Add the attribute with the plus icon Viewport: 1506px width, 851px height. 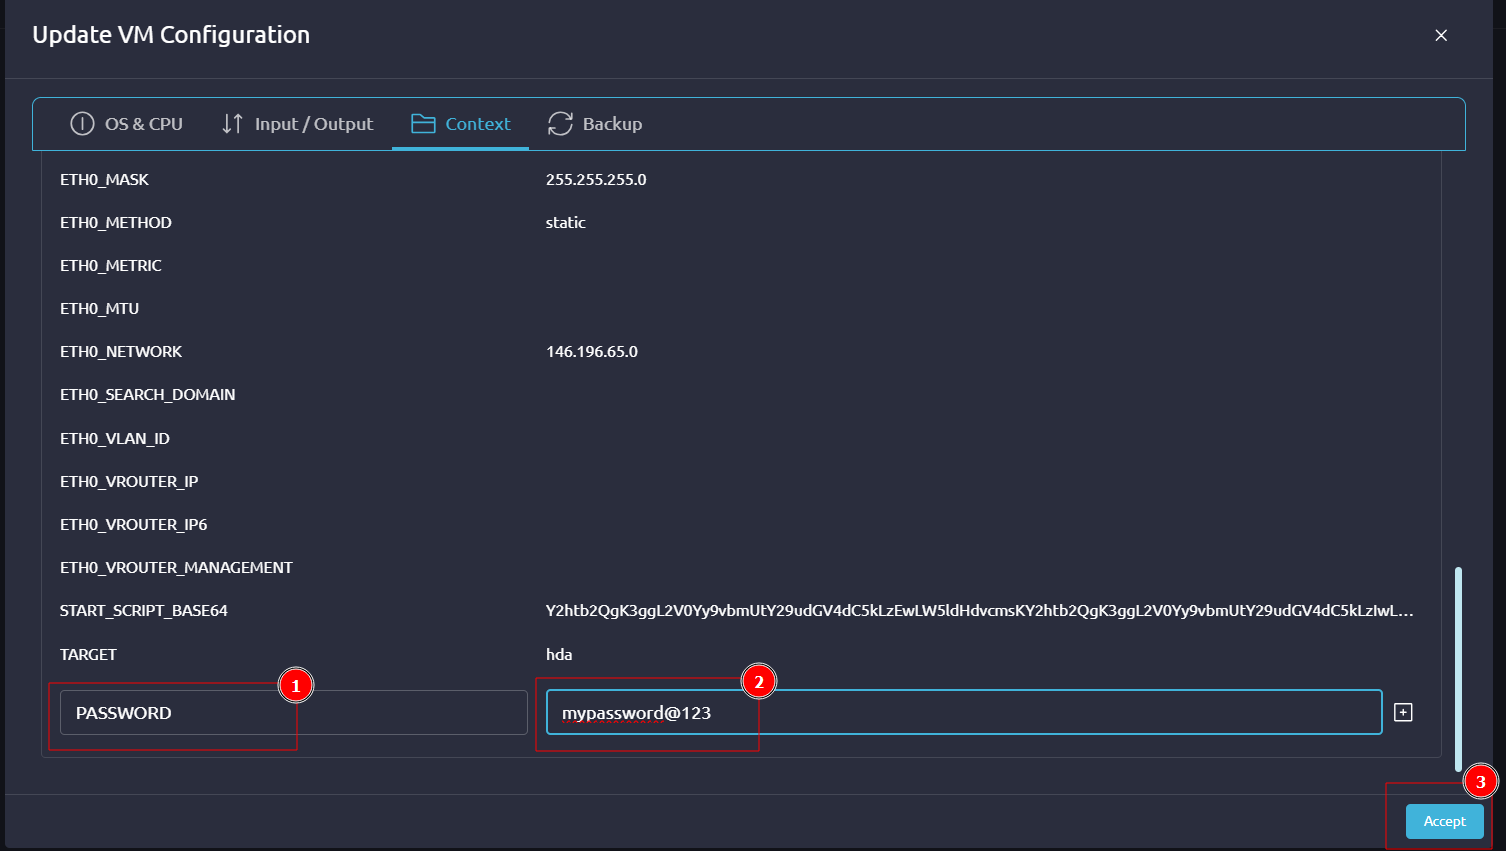[x=1403, y=712]
